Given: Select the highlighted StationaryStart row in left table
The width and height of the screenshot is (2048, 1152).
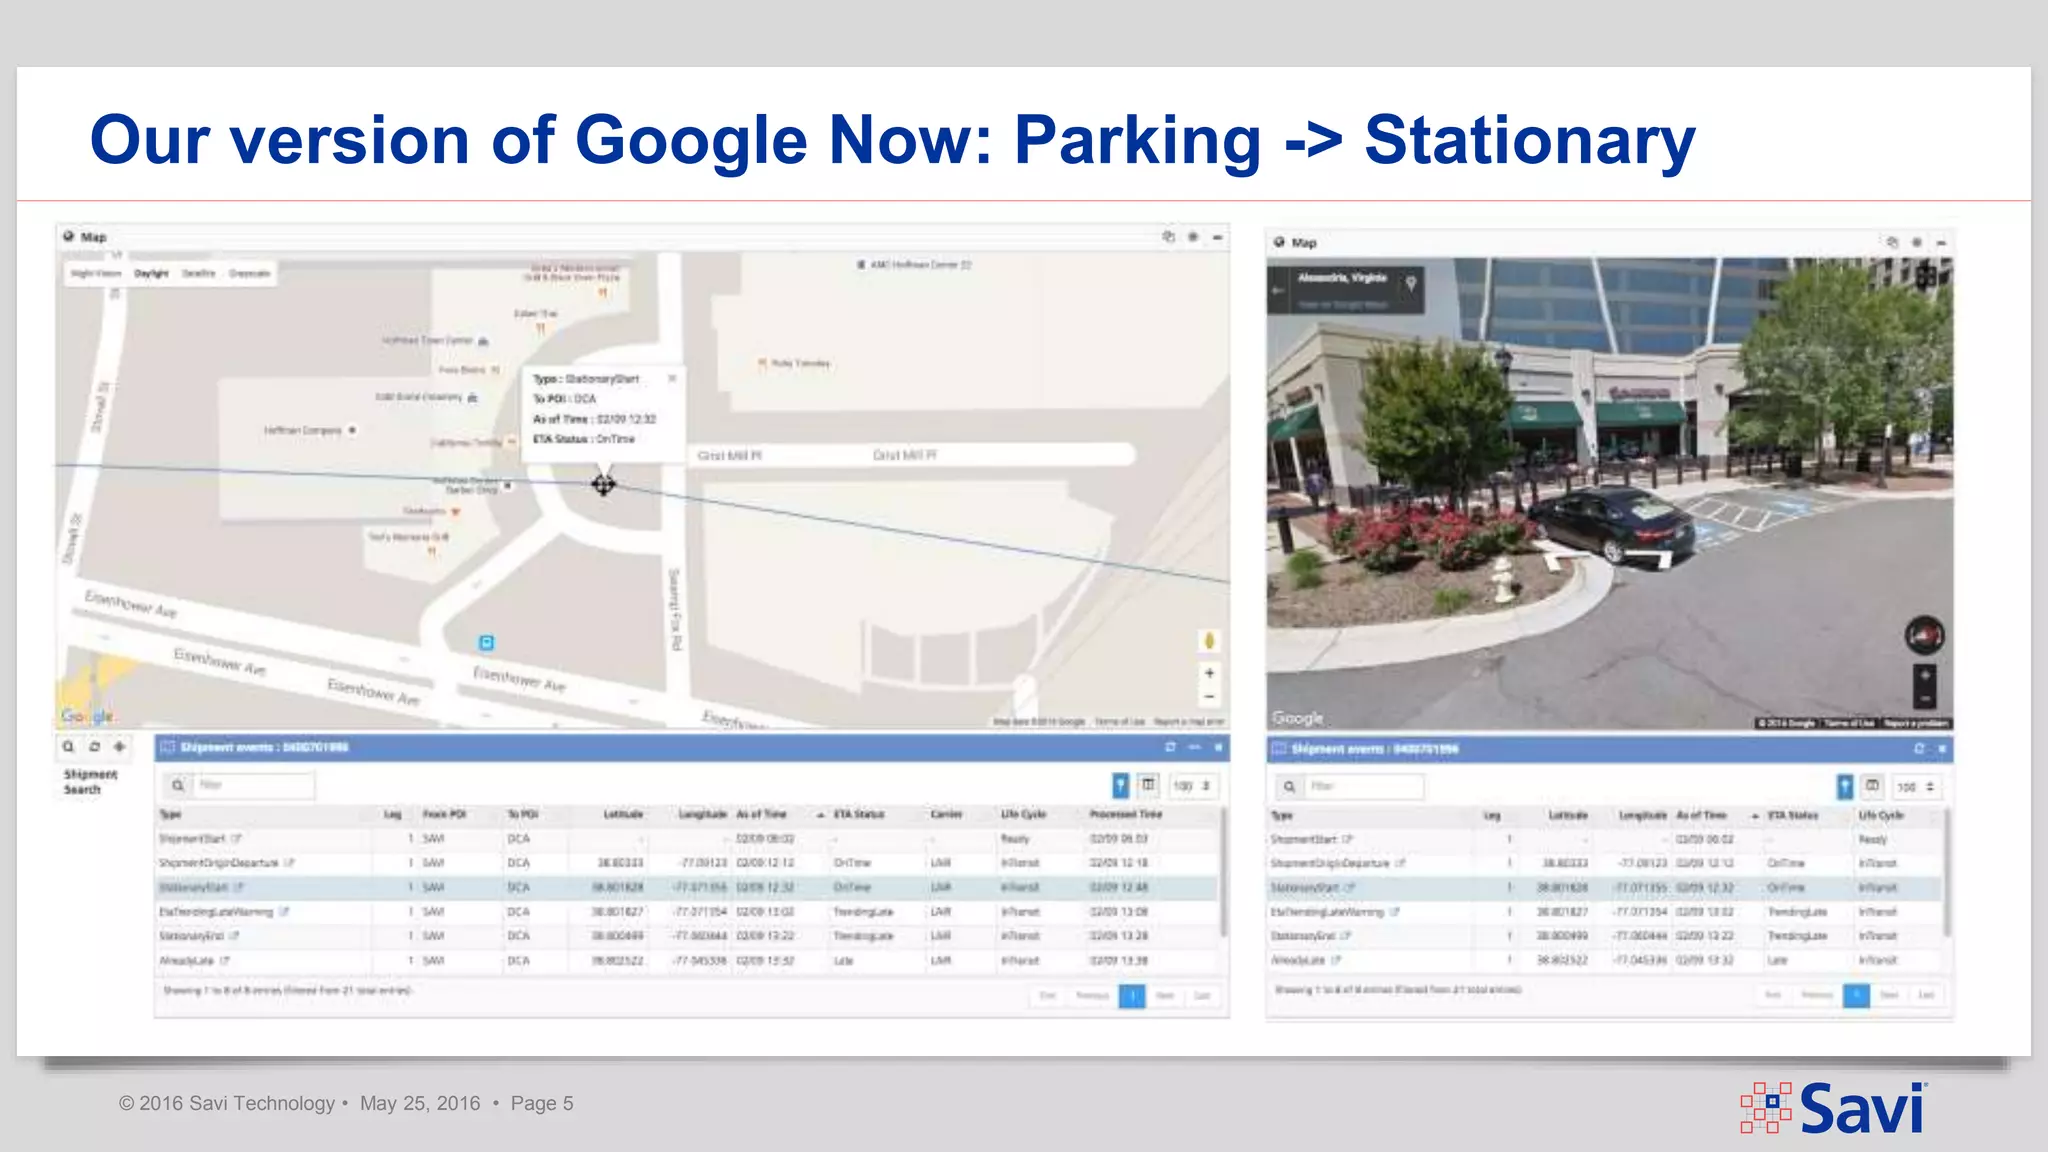Looking at the screenshot, I should point(688,887).
